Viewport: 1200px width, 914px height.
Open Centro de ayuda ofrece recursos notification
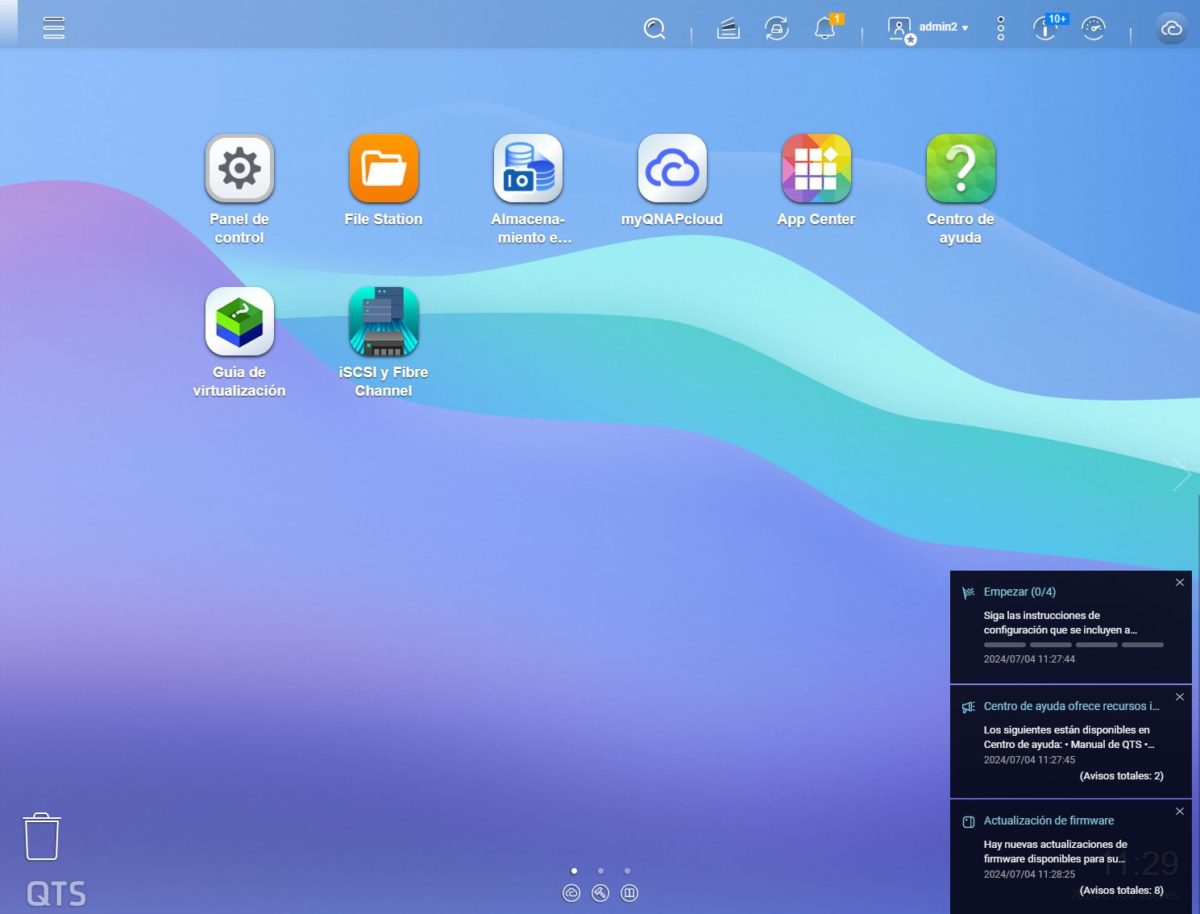point(1071,706)
